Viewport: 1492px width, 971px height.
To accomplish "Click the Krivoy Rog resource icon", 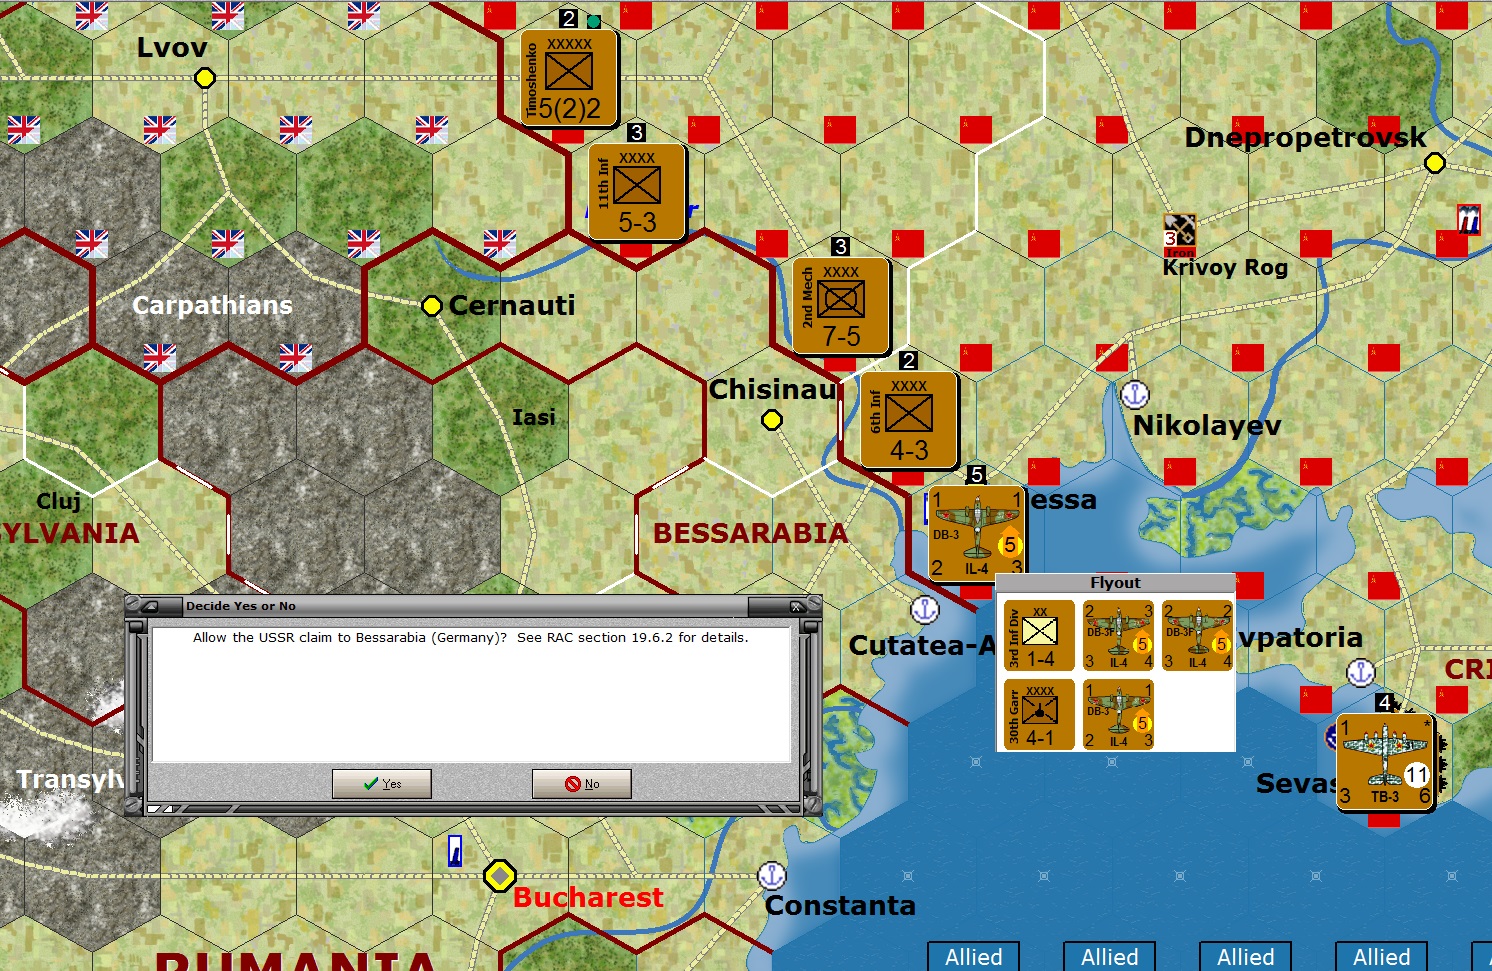I will tap(1180, 235).
